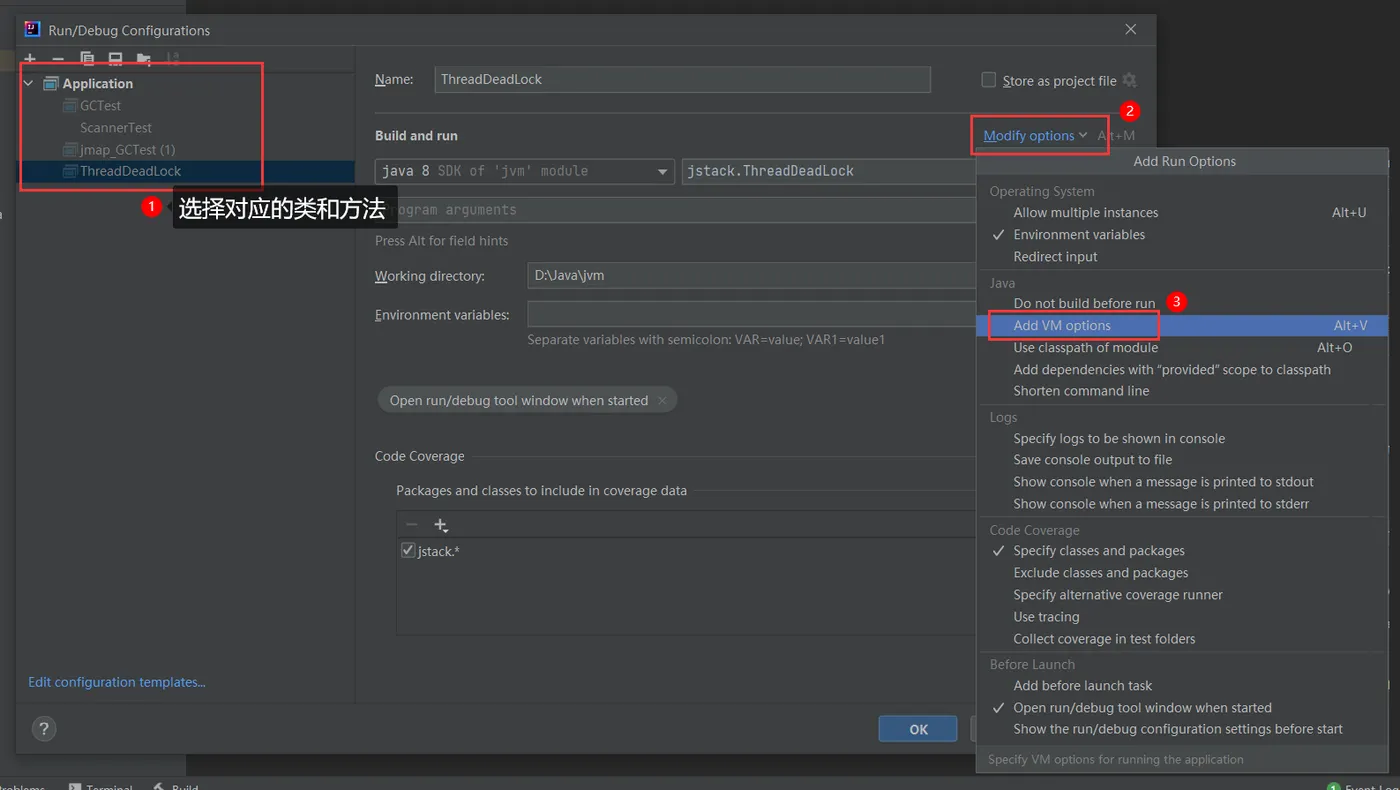1400x790 pixels.
Task: Click the IntelliJ logo in dialog title bar
Action: point(32,29)
